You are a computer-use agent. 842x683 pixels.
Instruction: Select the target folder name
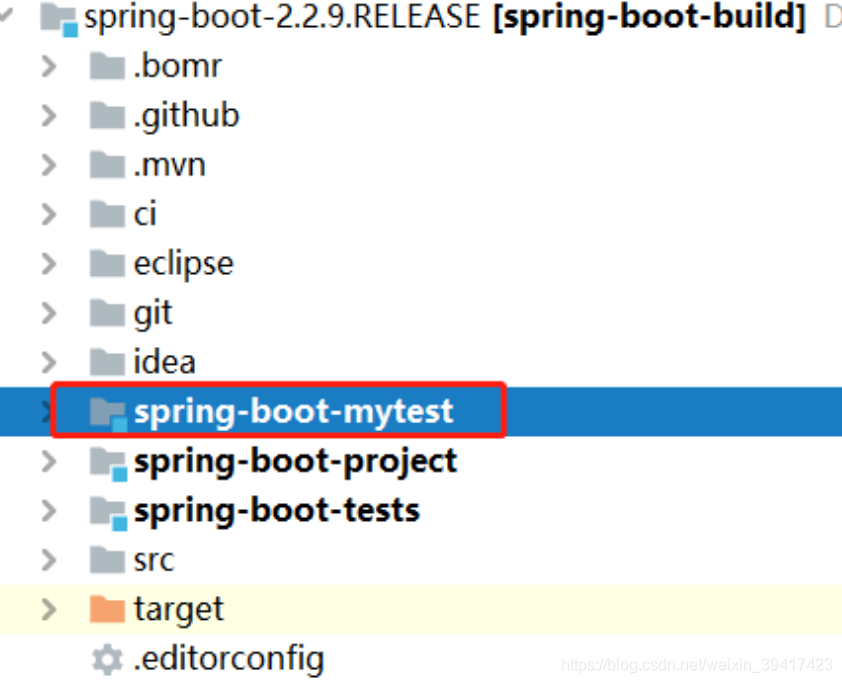(178, 611)
